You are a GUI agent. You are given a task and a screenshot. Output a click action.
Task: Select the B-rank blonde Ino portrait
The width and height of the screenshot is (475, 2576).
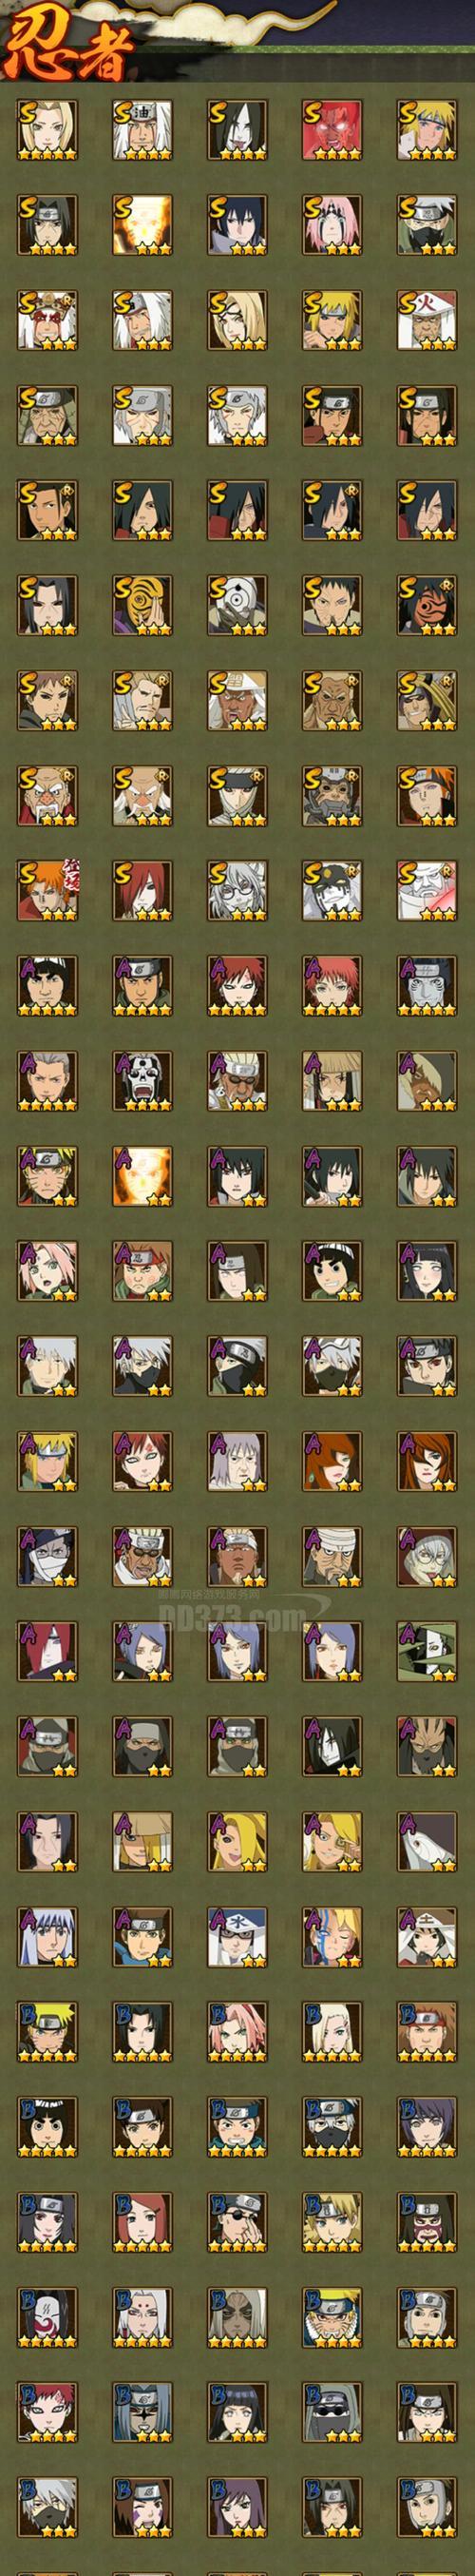[x=331, y=2030]
